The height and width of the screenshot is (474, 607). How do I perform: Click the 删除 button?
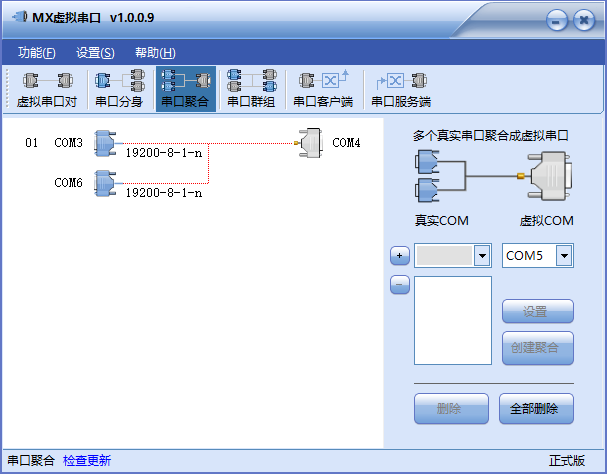point(451,409)
